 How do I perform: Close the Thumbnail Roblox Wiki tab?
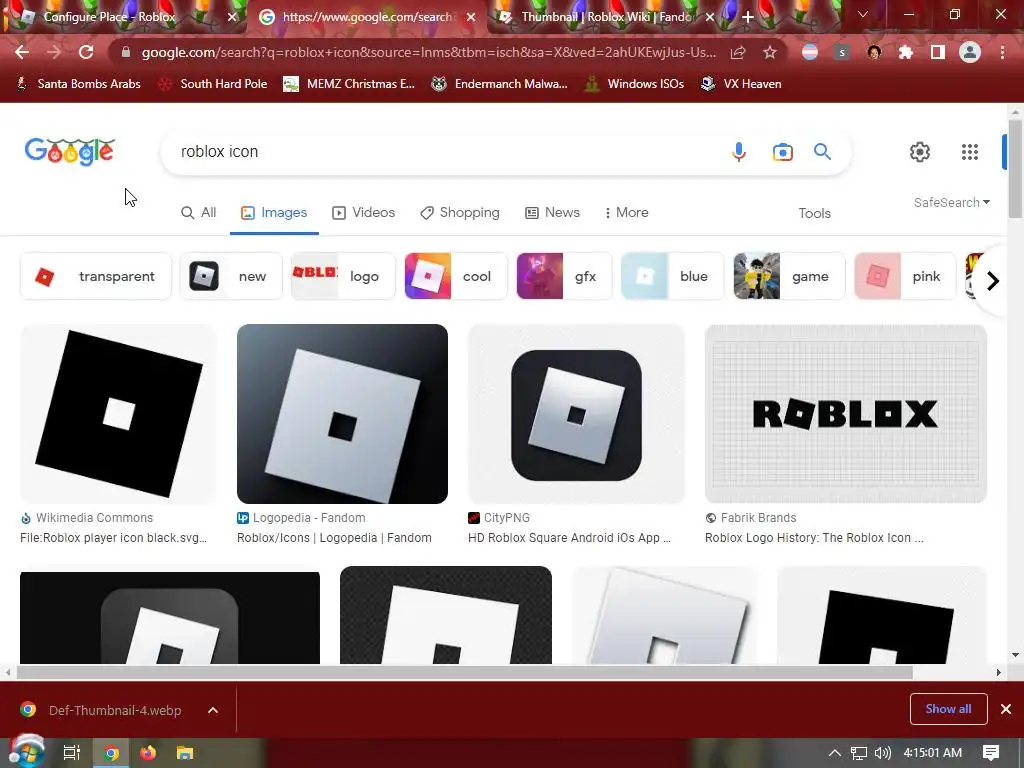(710, 17)
